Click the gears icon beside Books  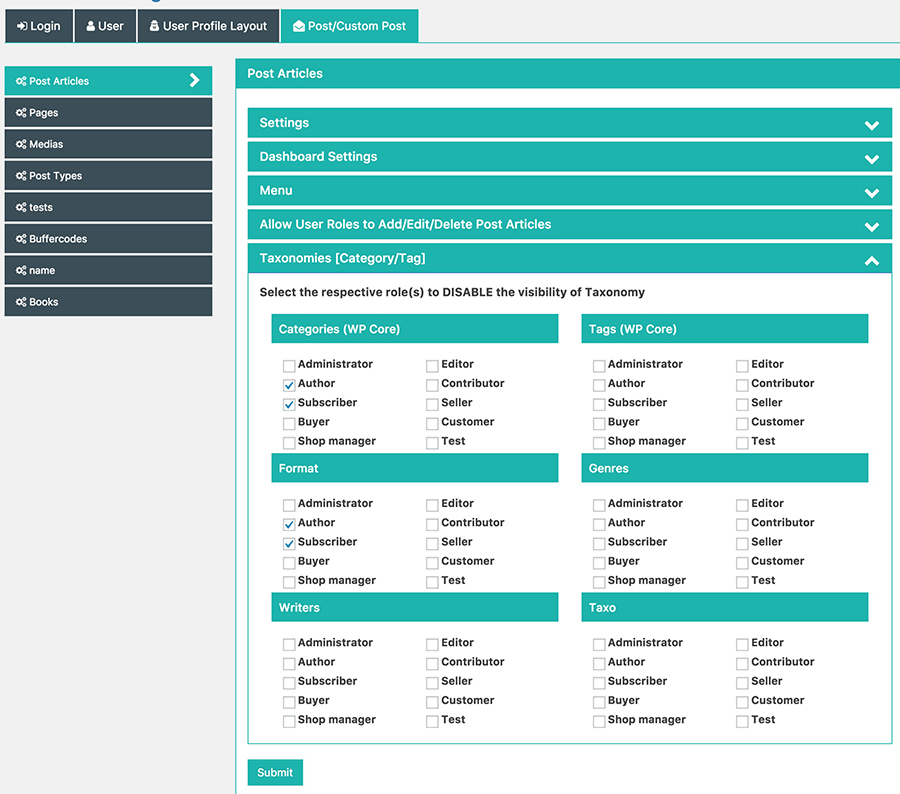[x=21, y=302]
